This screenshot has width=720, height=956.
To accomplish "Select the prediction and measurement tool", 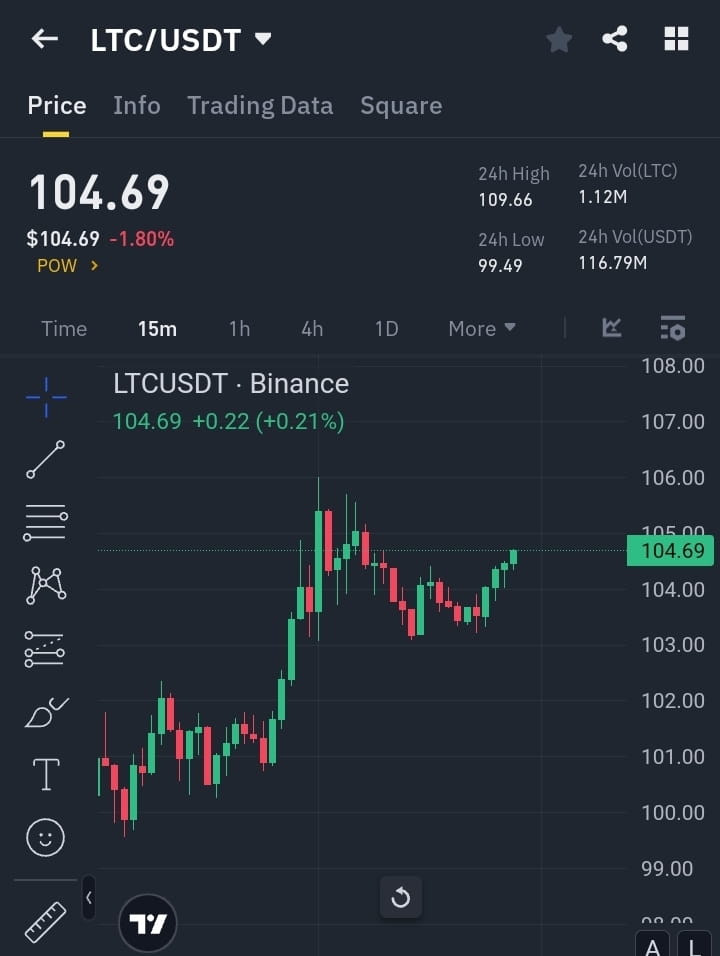I will [45, 649].
